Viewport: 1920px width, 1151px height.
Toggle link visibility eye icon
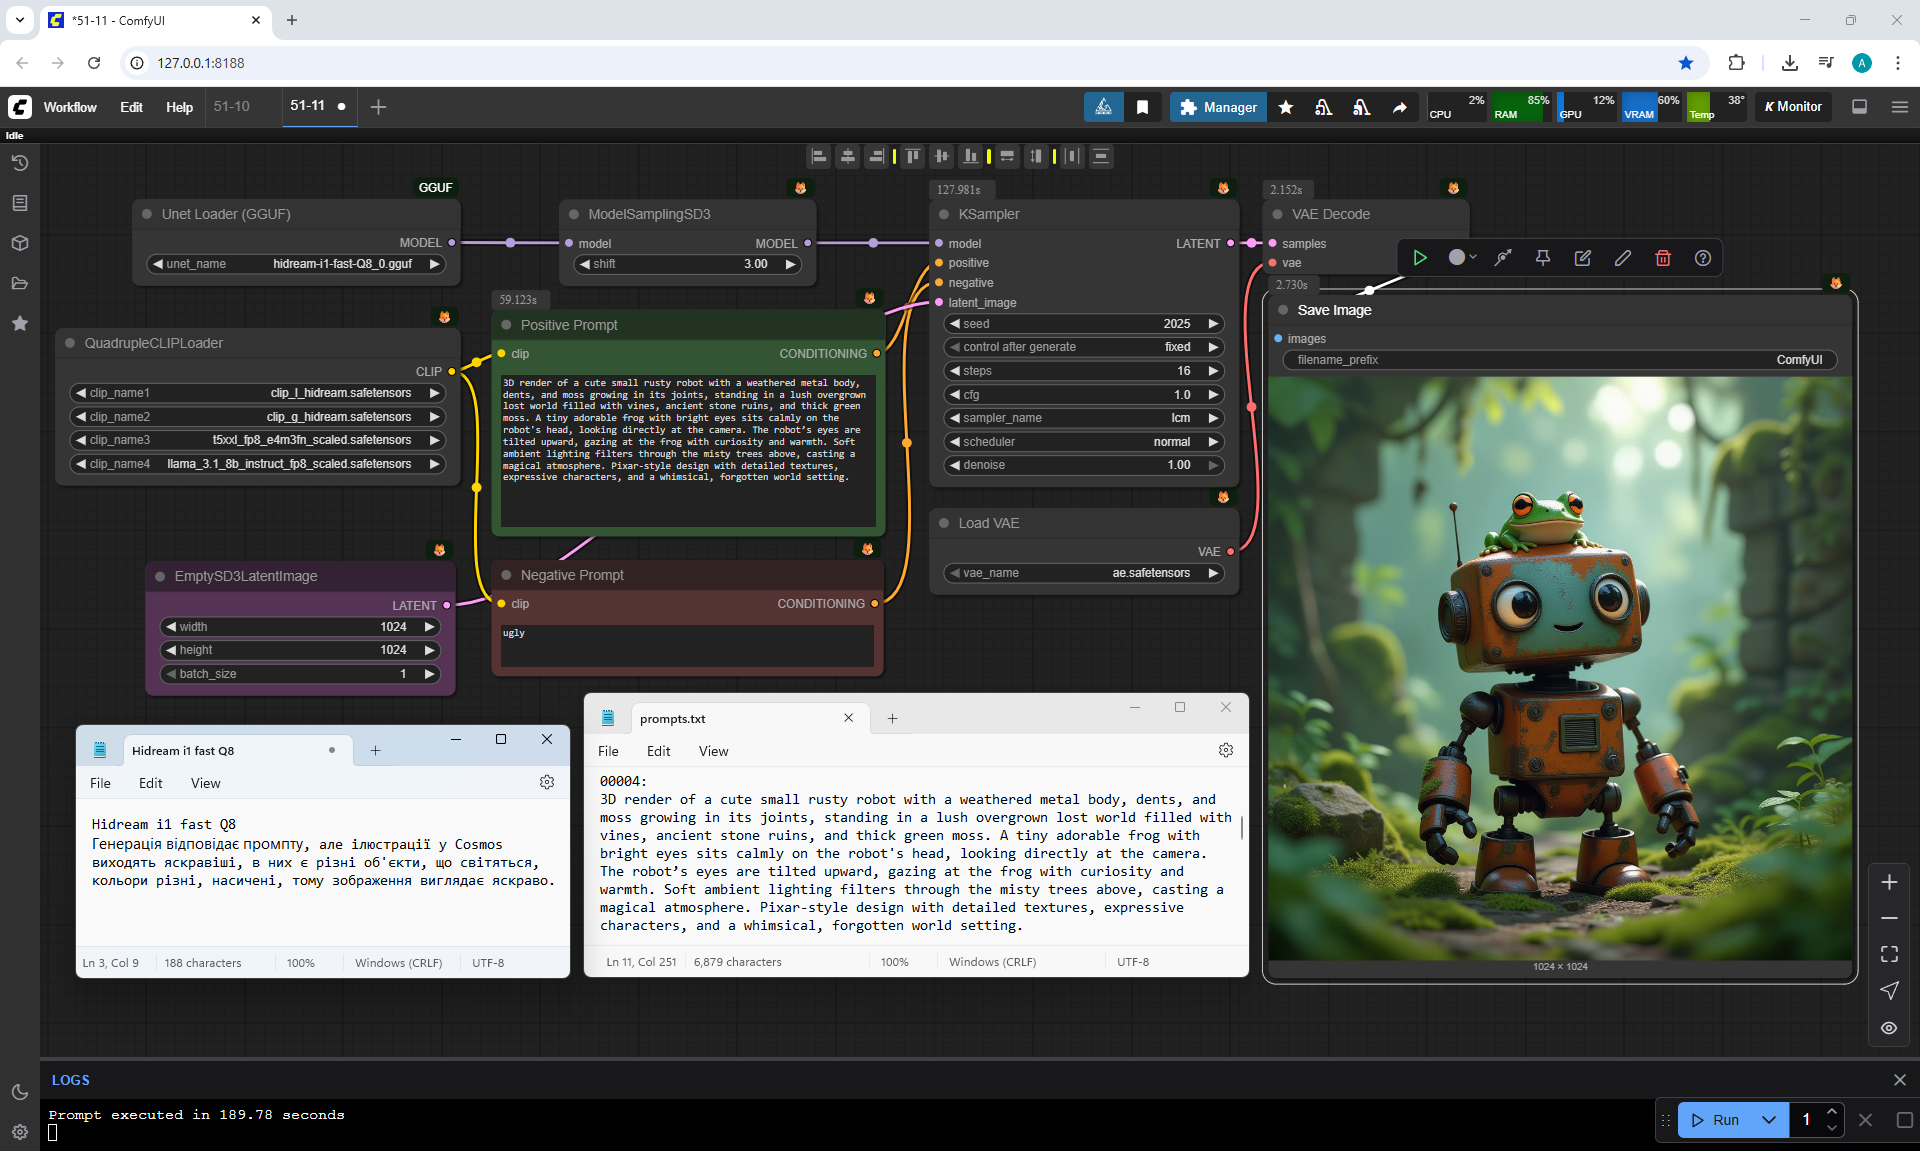click(x=1889, y=1028)
